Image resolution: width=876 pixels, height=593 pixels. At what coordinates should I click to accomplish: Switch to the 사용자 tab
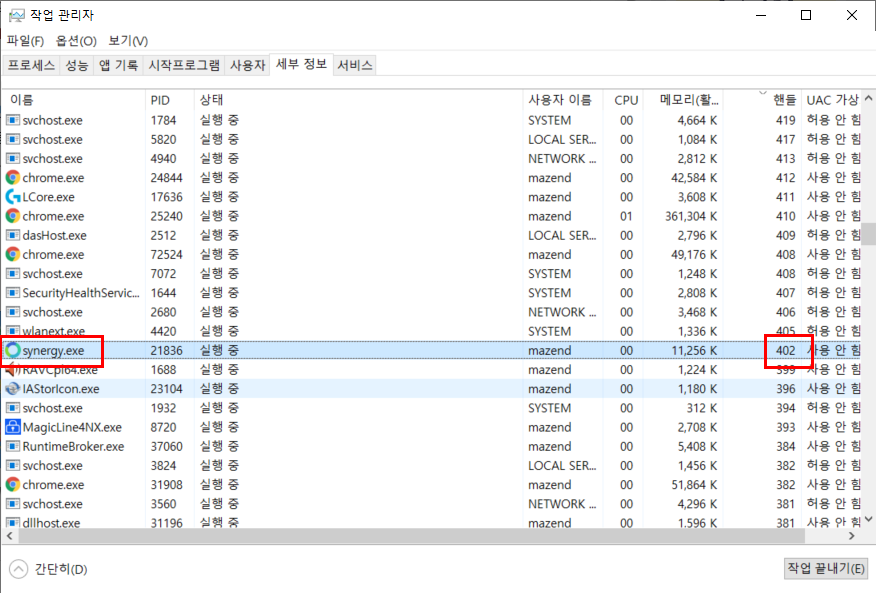247,65
